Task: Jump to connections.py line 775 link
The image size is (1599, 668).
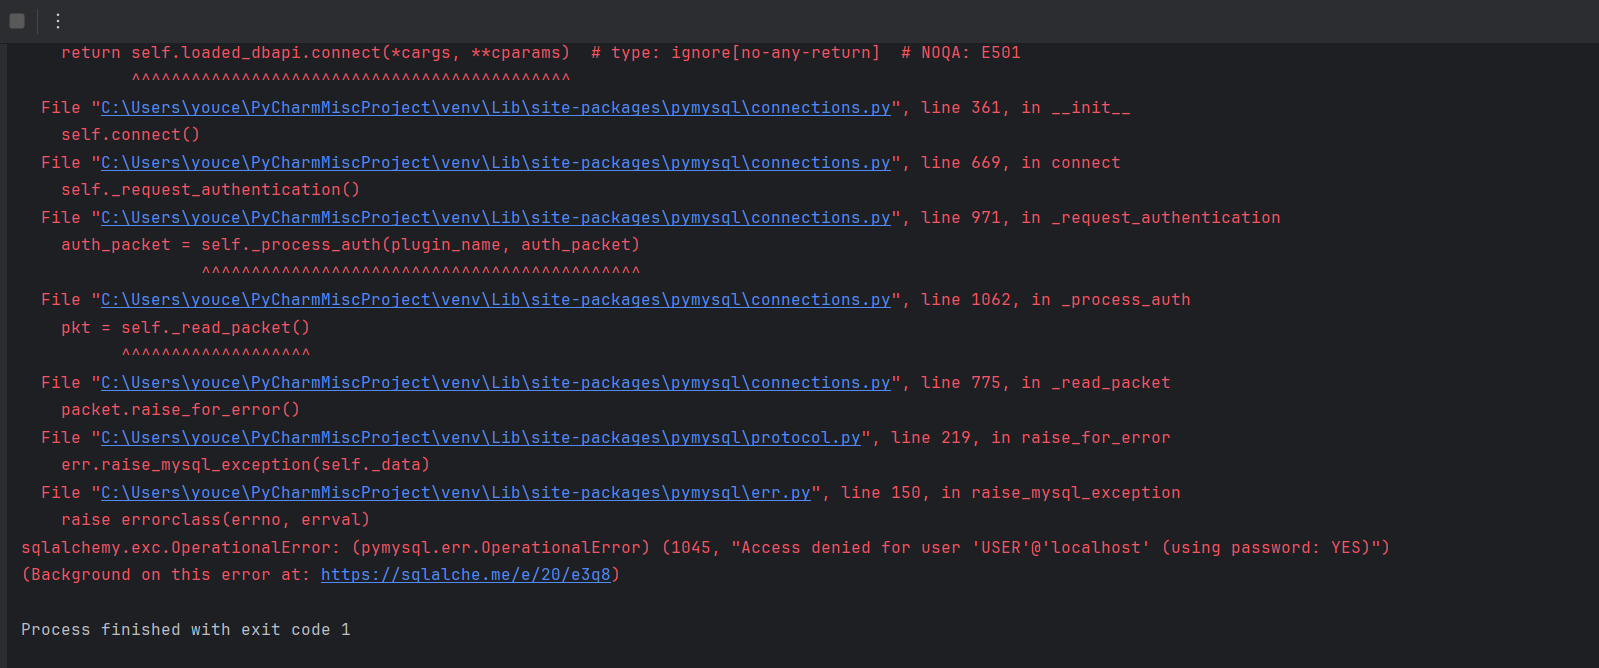Action: point(495,383)
